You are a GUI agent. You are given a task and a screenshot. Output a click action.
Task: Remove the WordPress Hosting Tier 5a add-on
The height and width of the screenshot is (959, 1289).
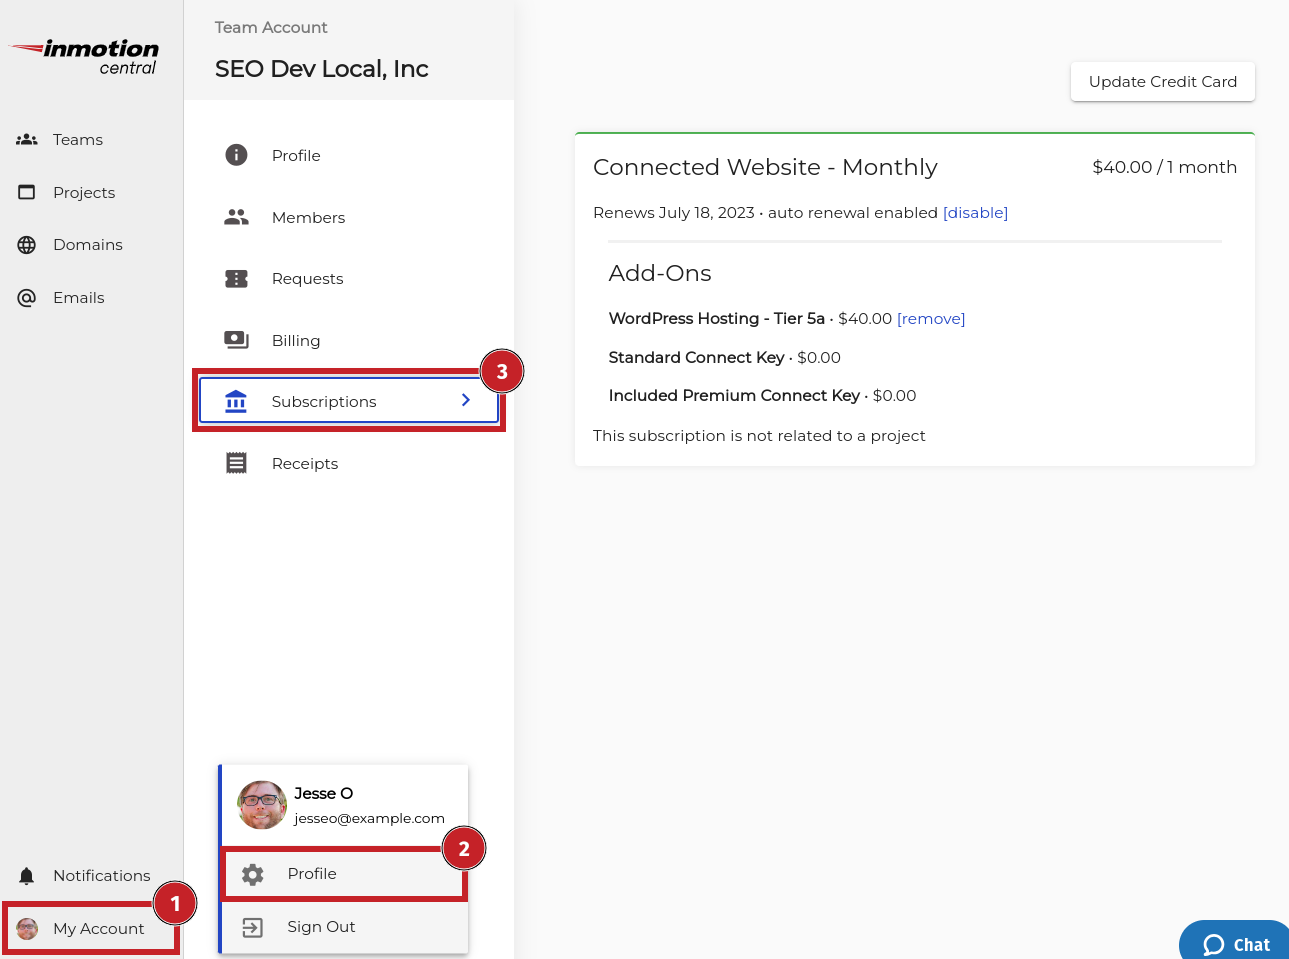click(931, 319)
